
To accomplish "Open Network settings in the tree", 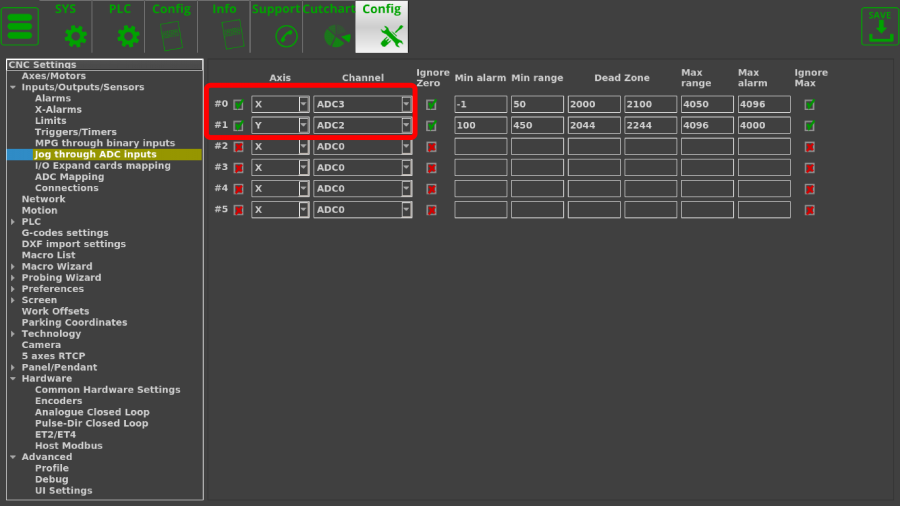I will (x=43, y=199).
